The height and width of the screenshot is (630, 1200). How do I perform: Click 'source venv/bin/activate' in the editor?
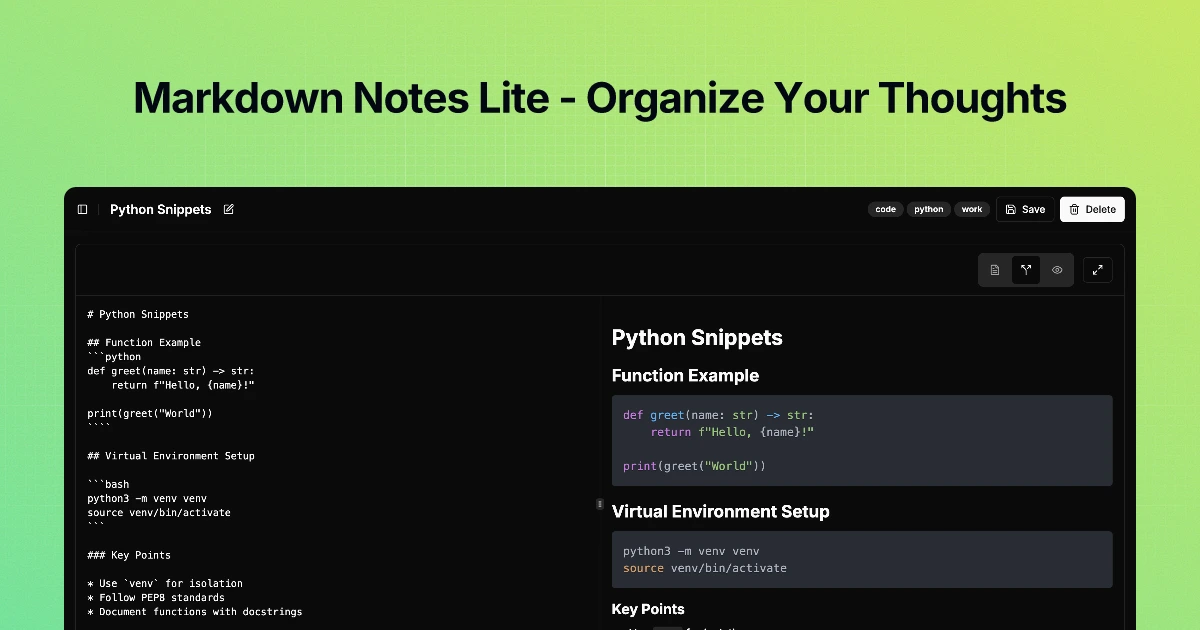coord(159,513)
